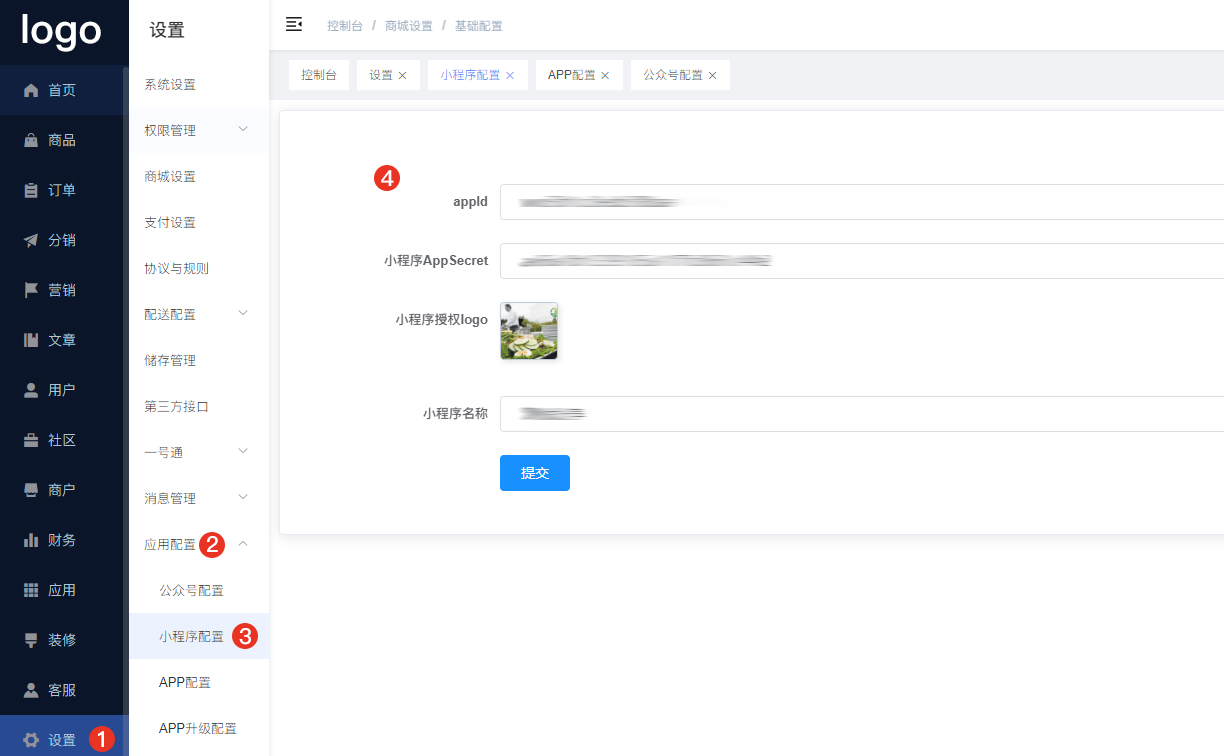
Task: Collapse the 应用配置 submenu
Action: pyautogui.click(x=243, y=544)
